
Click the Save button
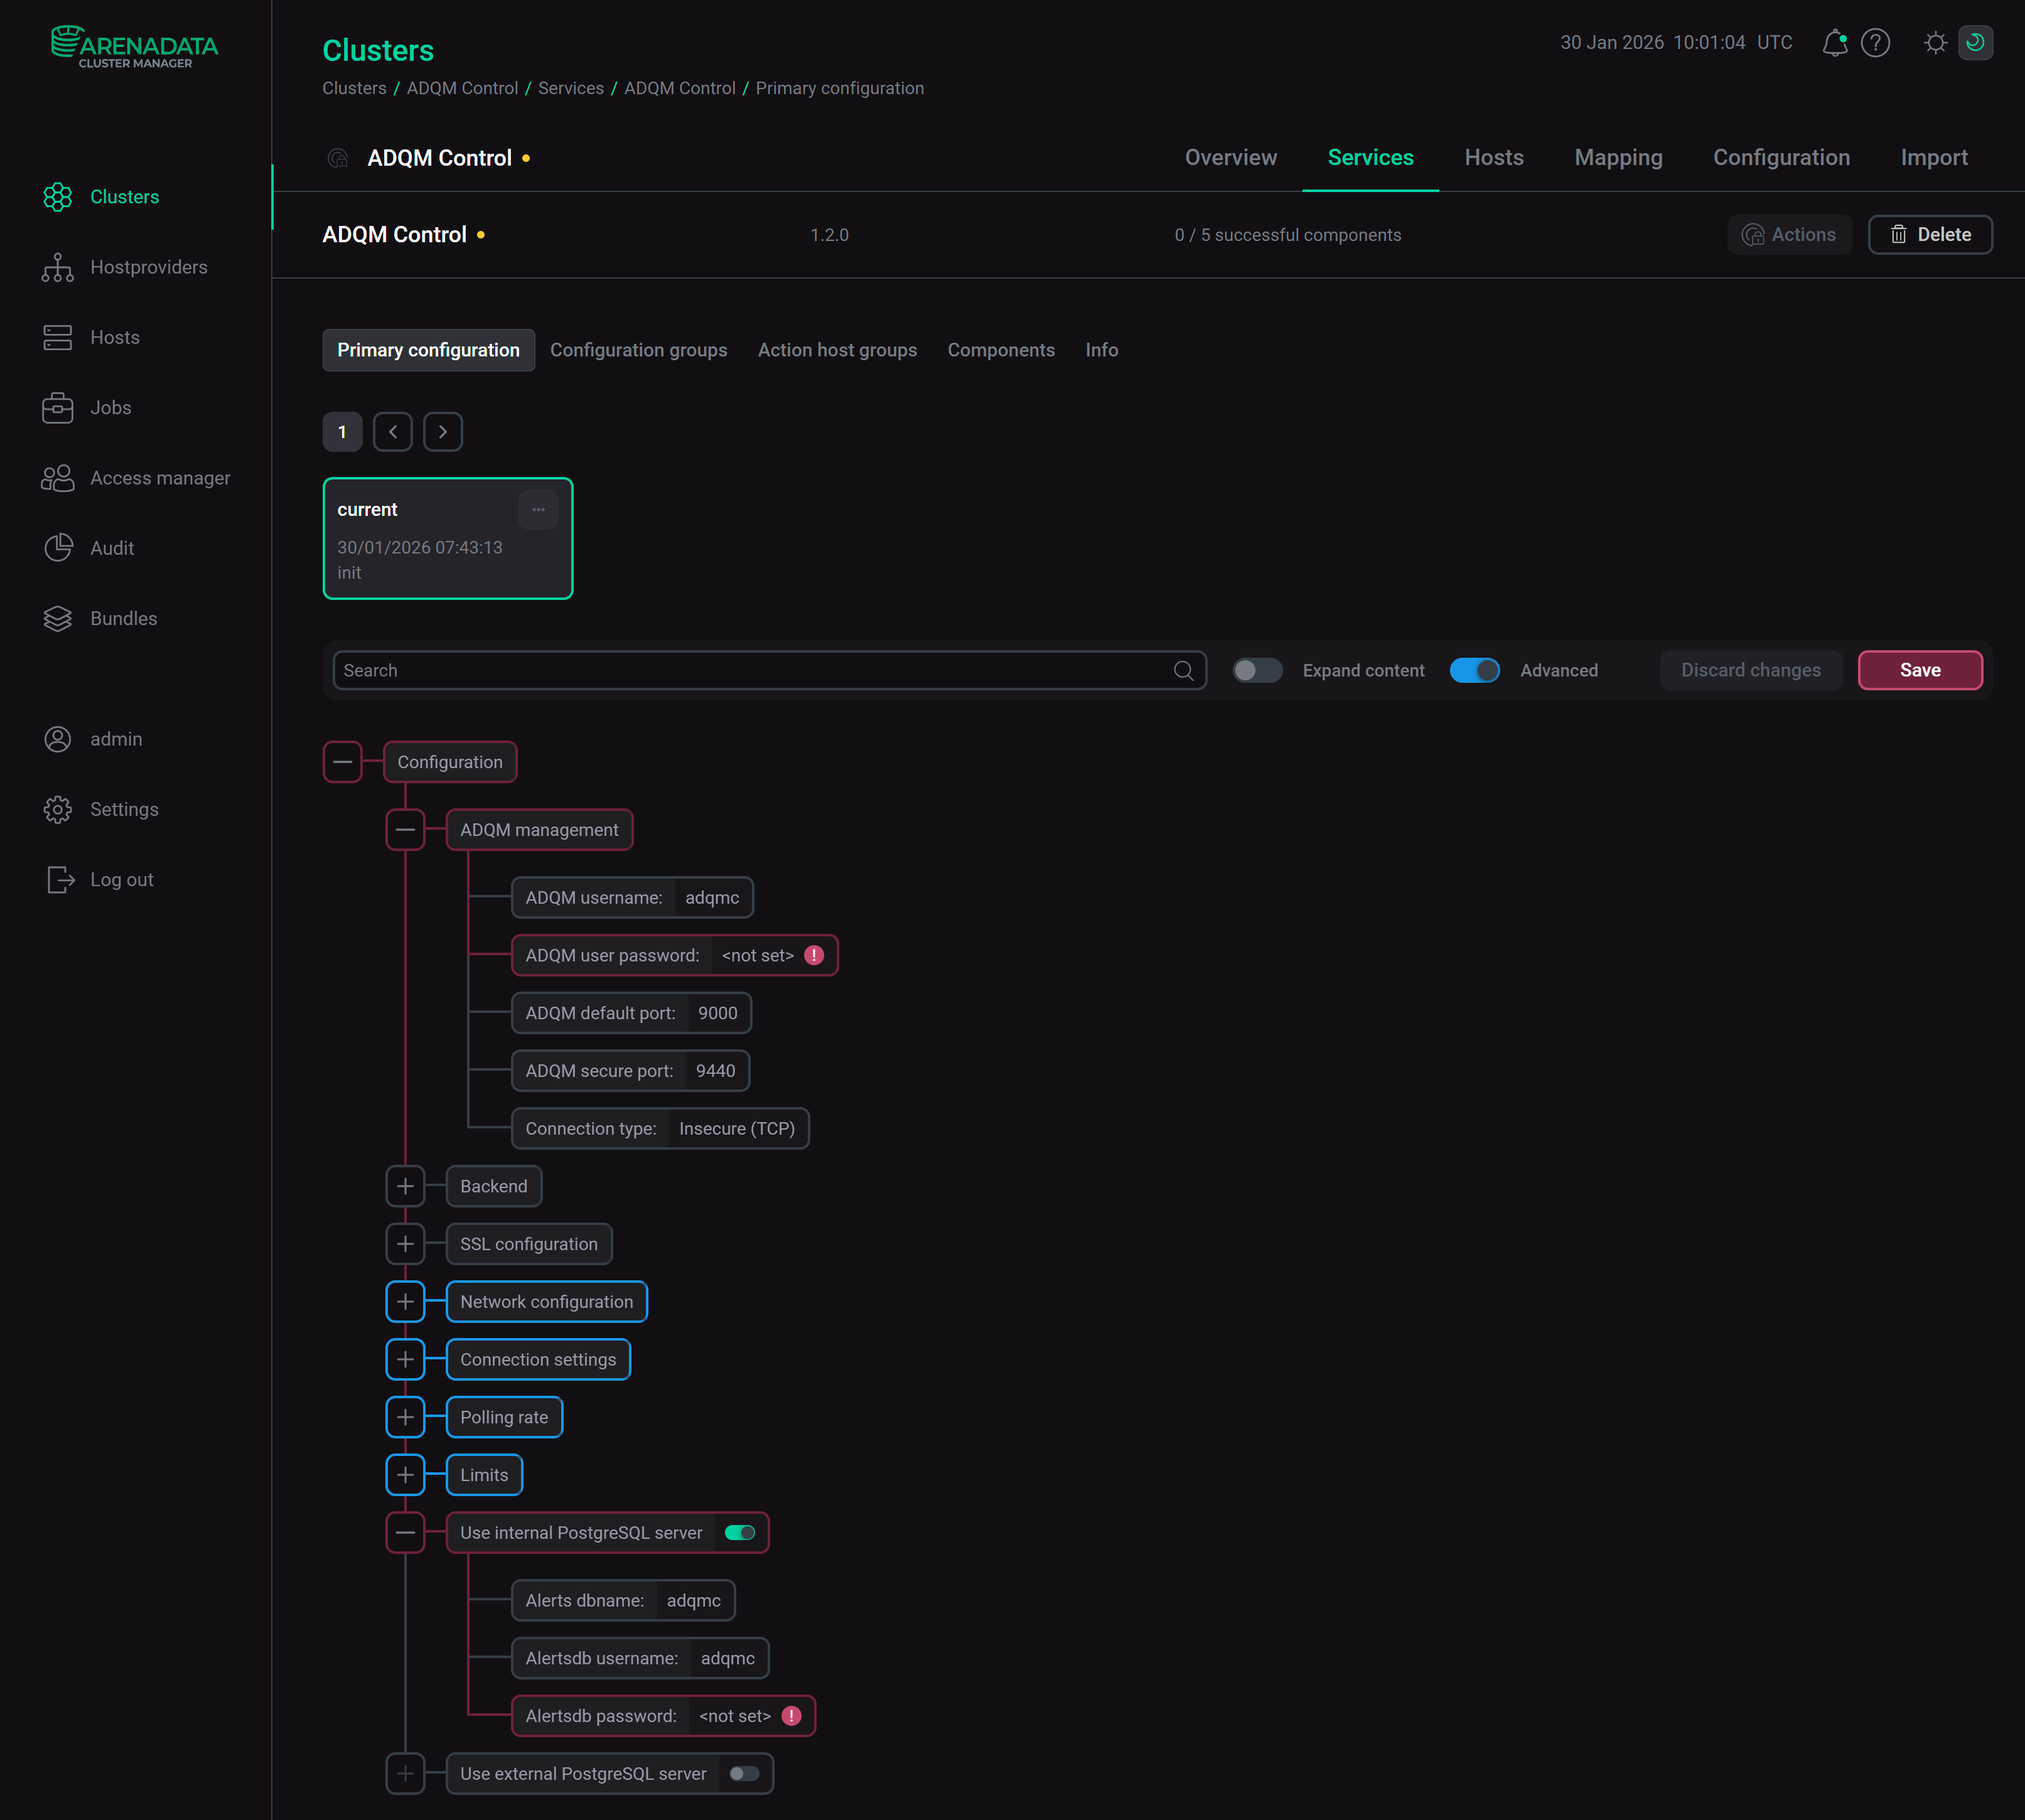tap(1919, 670)
